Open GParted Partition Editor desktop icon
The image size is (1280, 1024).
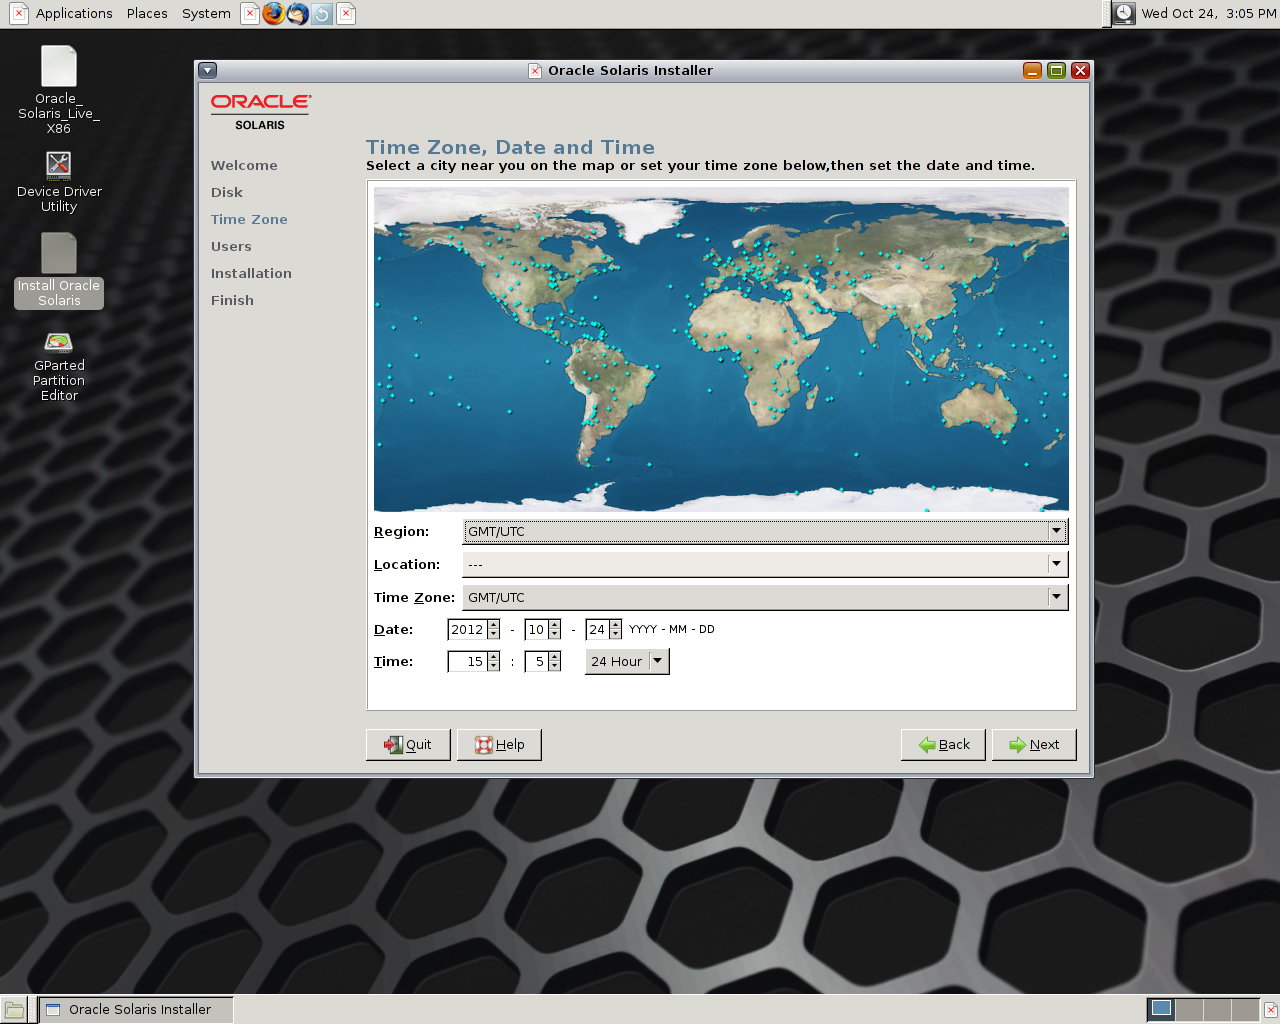[x=58, y=366]
